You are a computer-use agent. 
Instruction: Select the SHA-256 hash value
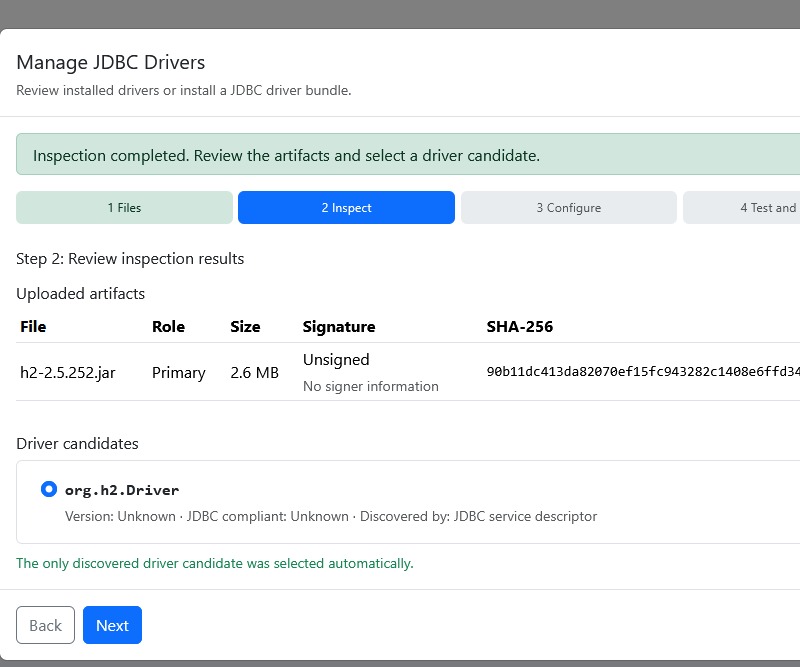[x=643, y=372]
